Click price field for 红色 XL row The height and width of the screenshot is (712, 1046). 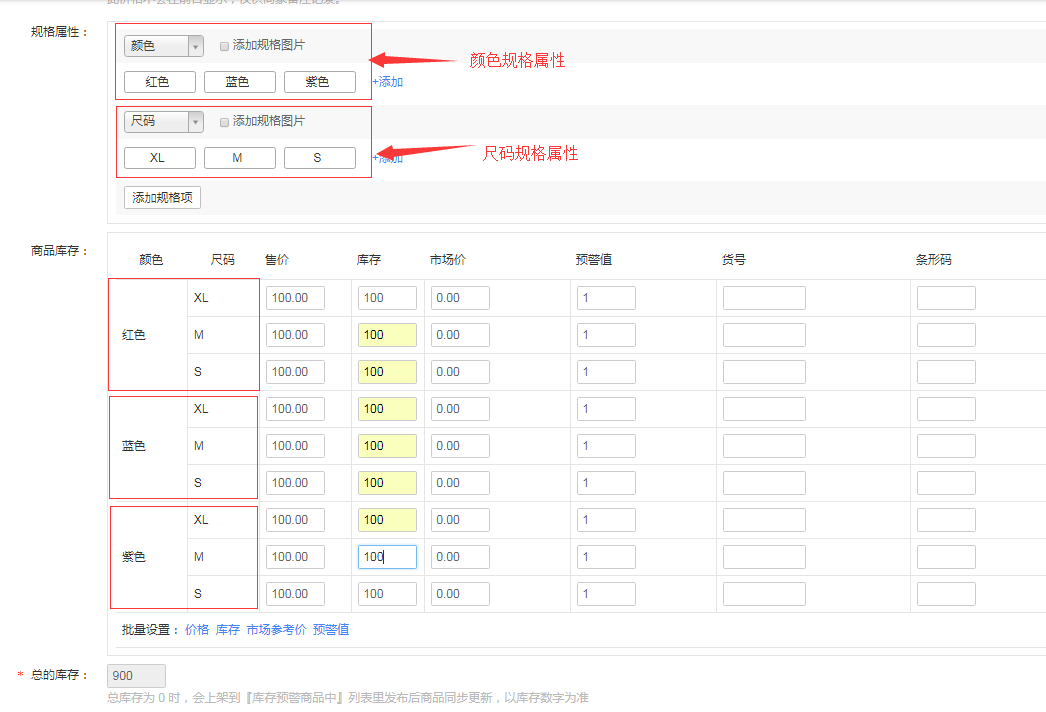pos(296,298)
